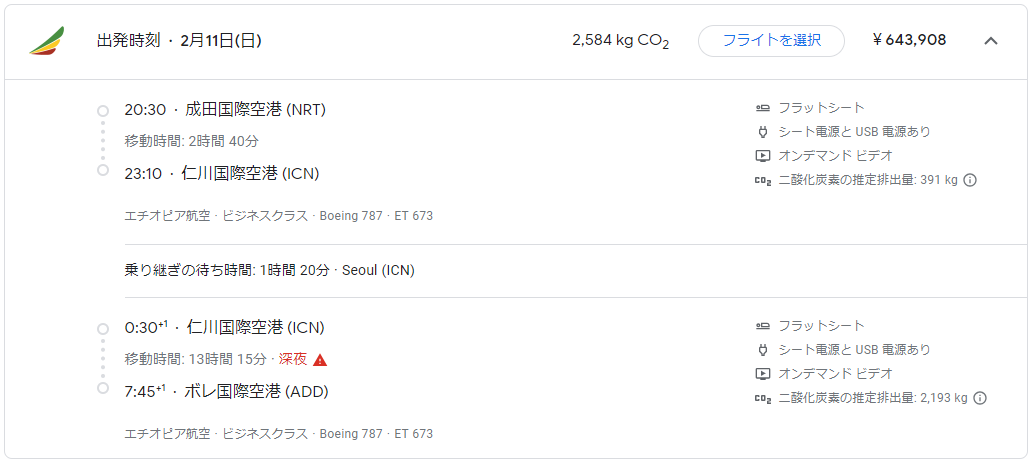Click the departure date 2月11日(日) header
1034x463 pixels.
pyautogui.click(x=221, y=41)
